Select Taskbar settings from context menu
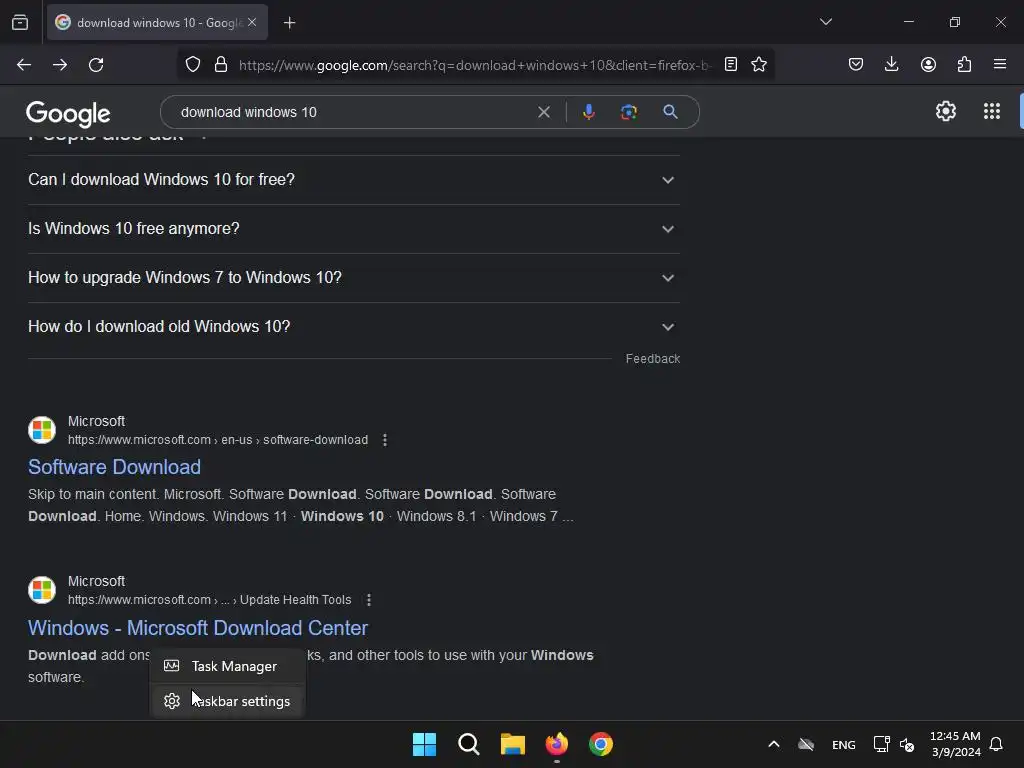 [x=227, y=701]
